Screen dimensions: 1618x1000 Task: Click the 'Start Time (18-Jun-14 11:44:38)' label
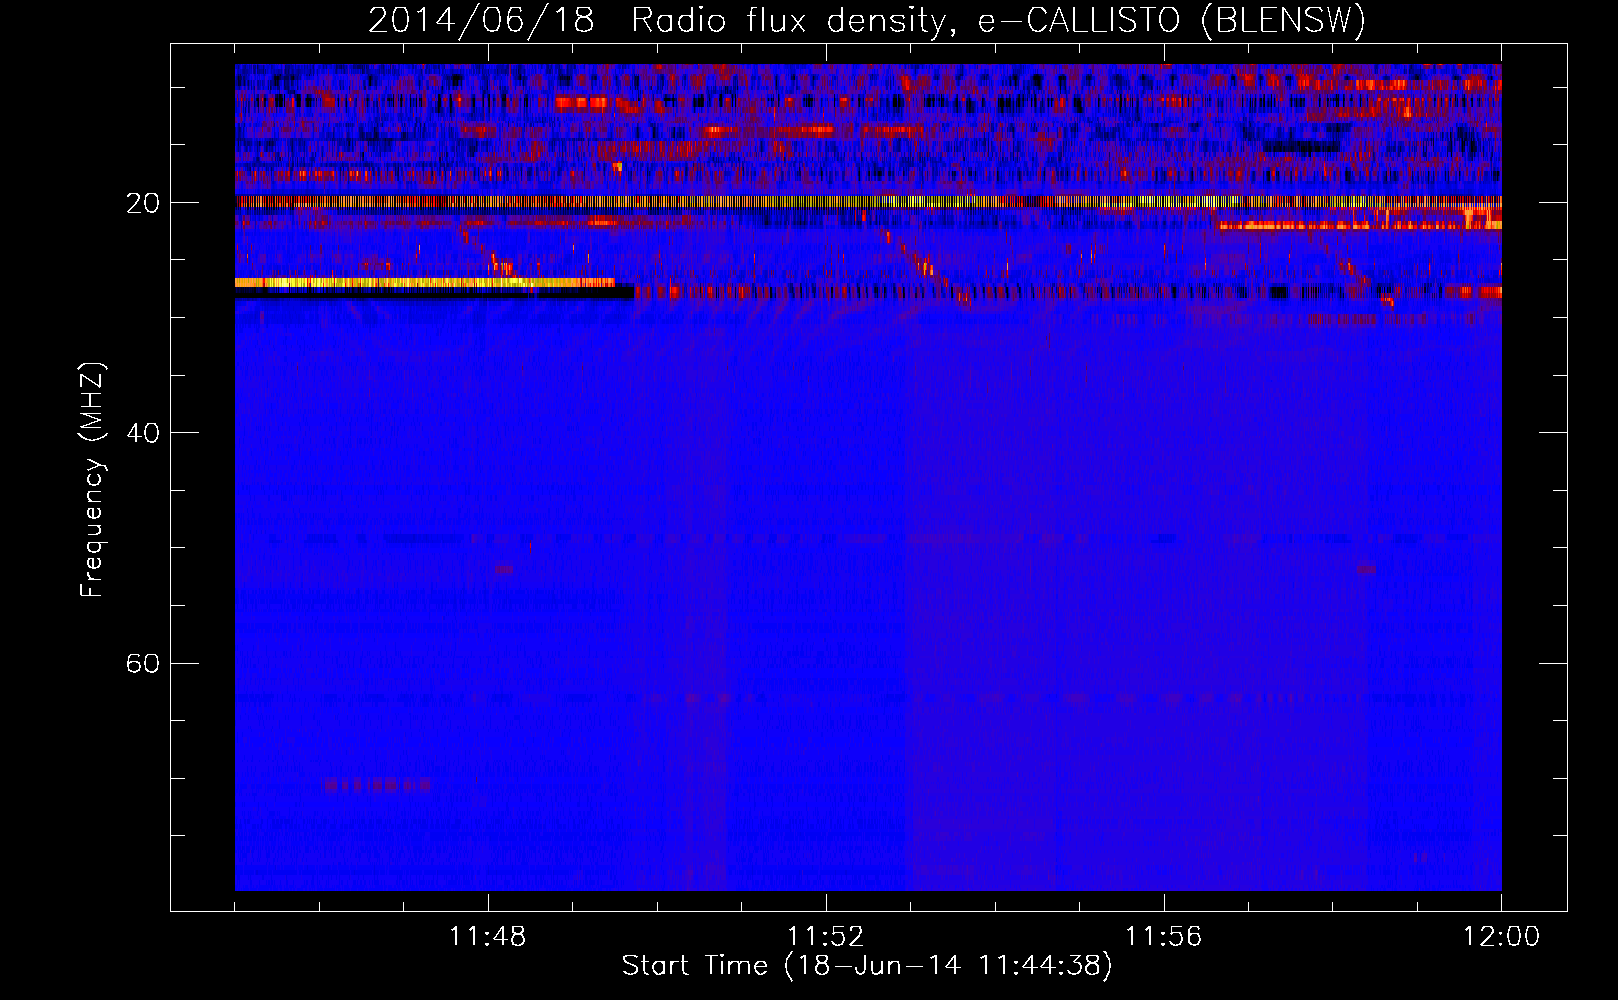pos(867,966)
